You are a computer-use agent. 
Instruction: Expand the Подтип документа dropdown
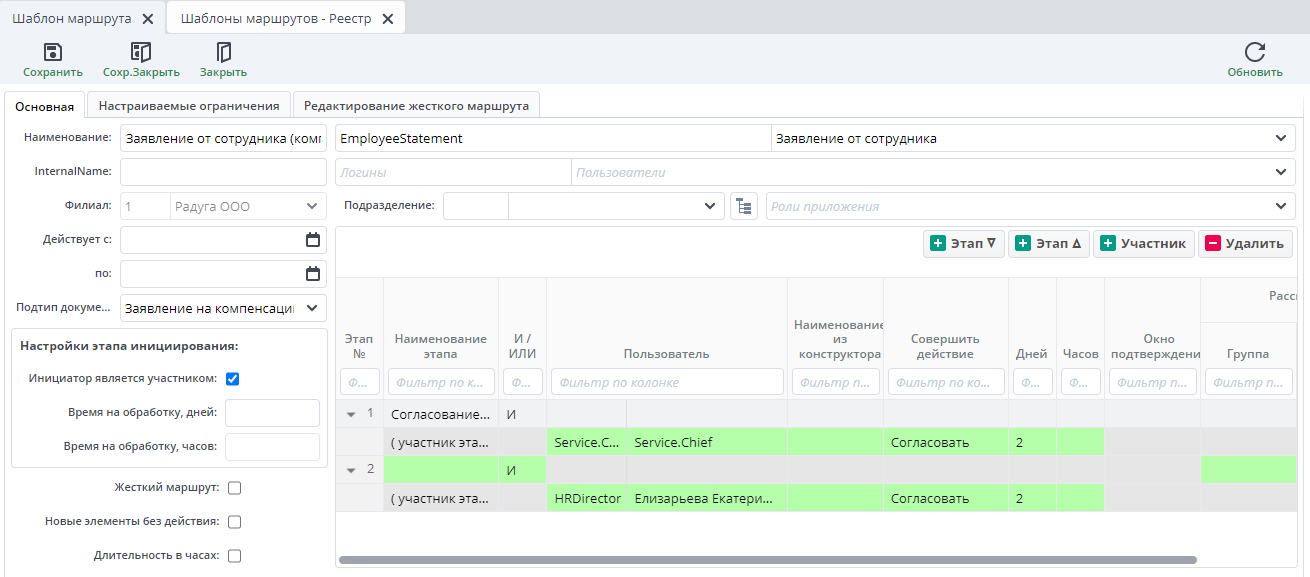point(312,308)
